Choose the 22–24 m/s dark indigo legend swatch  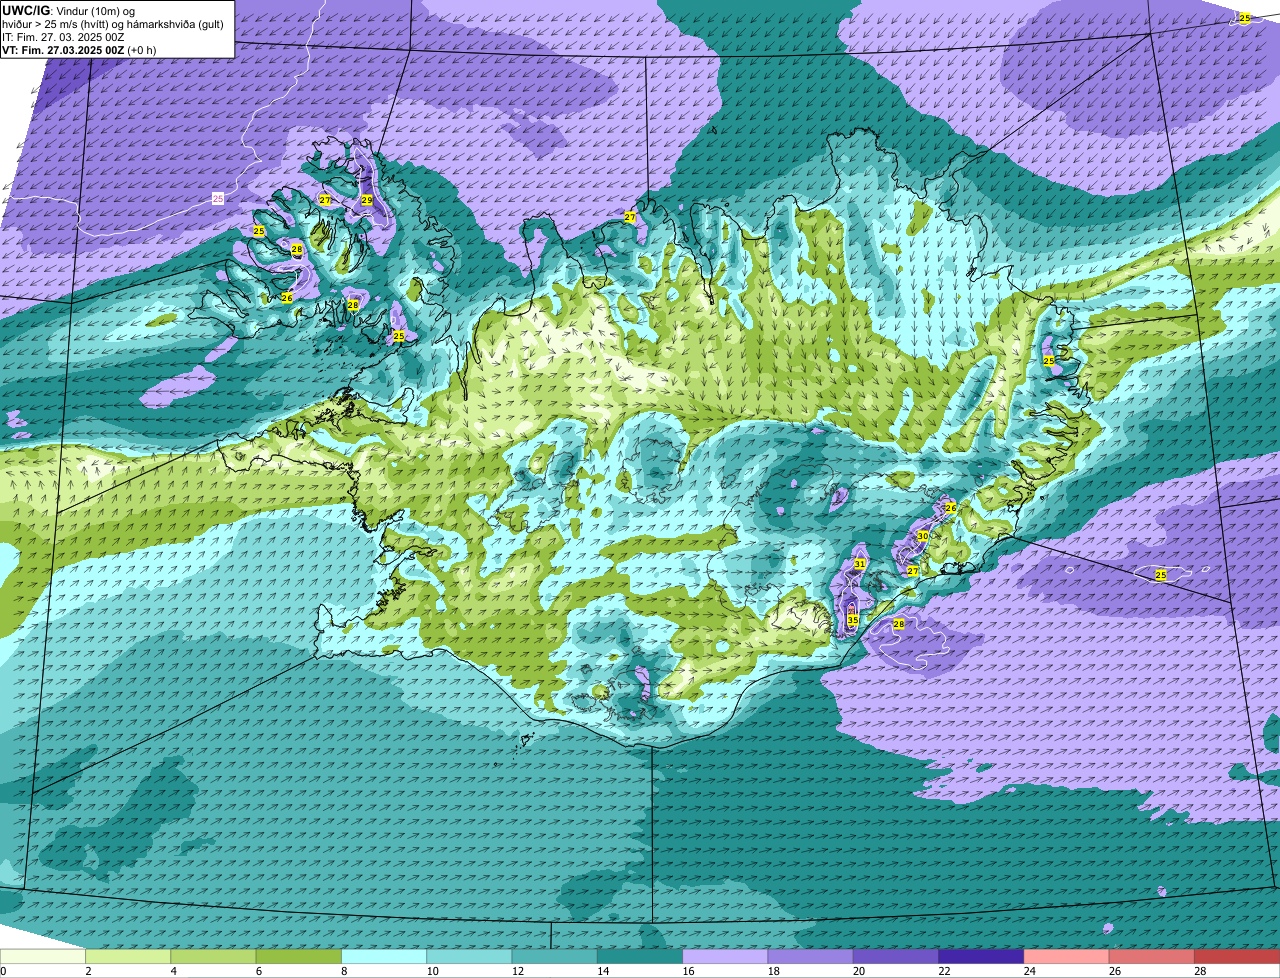[x=981, y=956]
